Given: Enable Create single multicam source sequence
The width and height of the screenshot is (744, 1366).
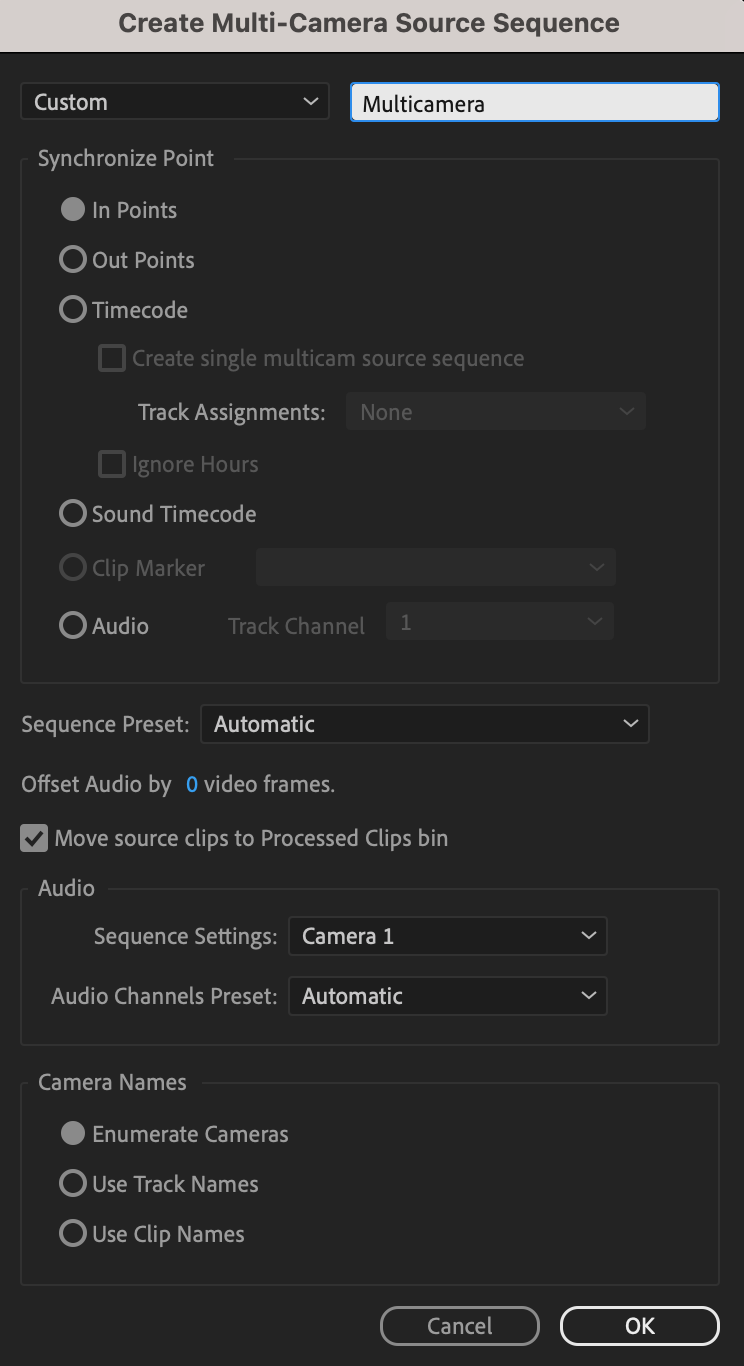Looking at the screenshot, I should click(x=112, y=358).
